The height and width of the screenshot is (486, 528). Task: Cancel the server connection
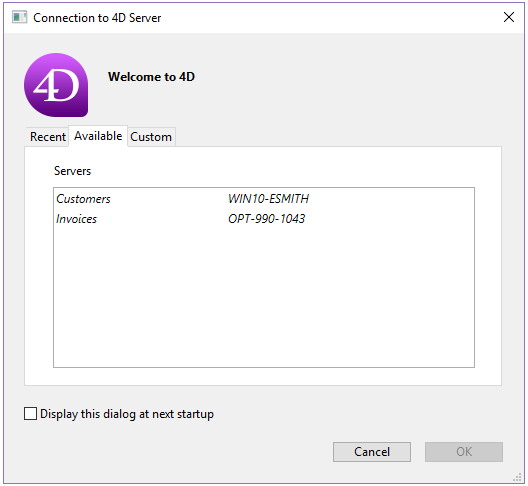pyautogui.click(x=372, y=452)
